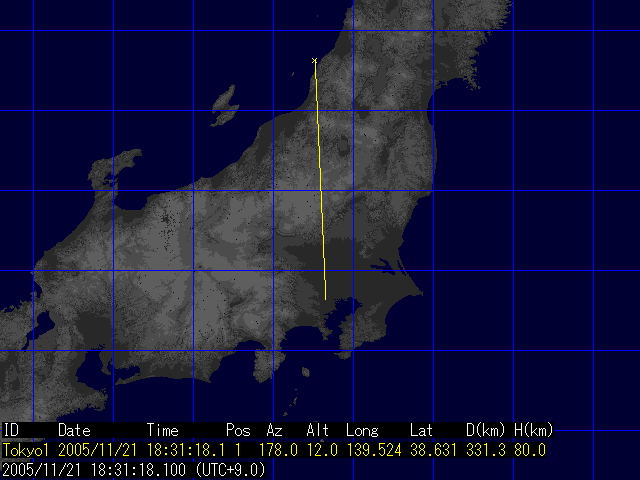Image resolution: width=640 pixels, height=480 pixels.
Task: Select the height value 80.0
Action: 530,451
